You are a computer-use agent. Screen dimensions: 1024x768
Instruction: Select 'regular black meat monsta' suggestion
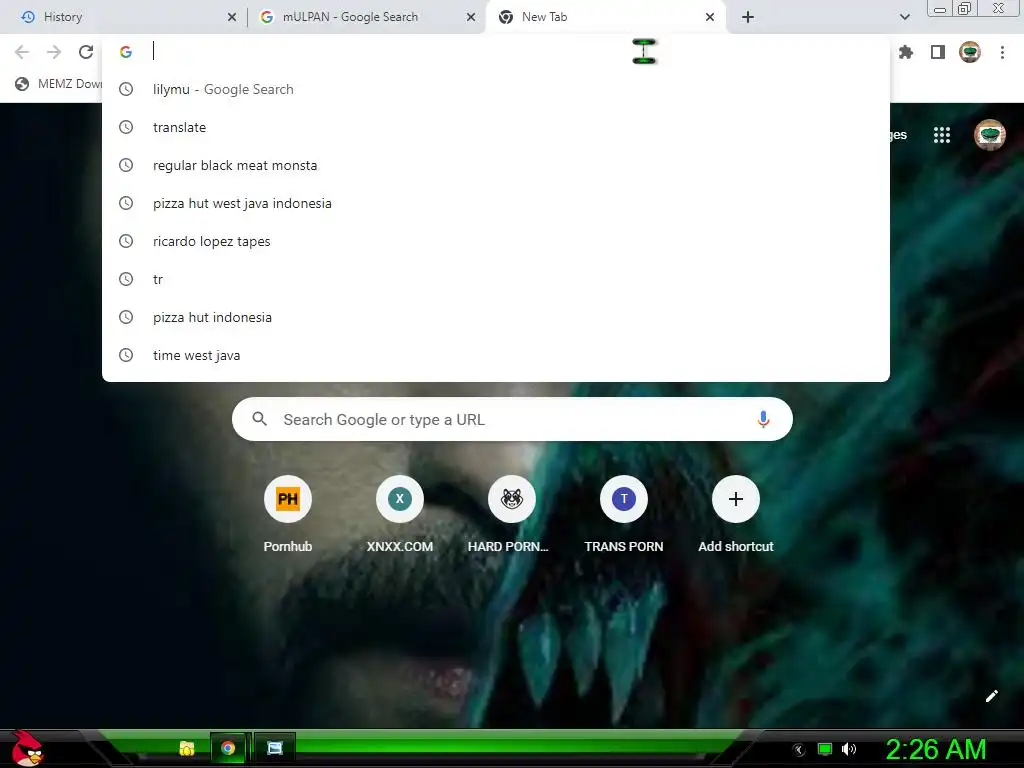496,165
